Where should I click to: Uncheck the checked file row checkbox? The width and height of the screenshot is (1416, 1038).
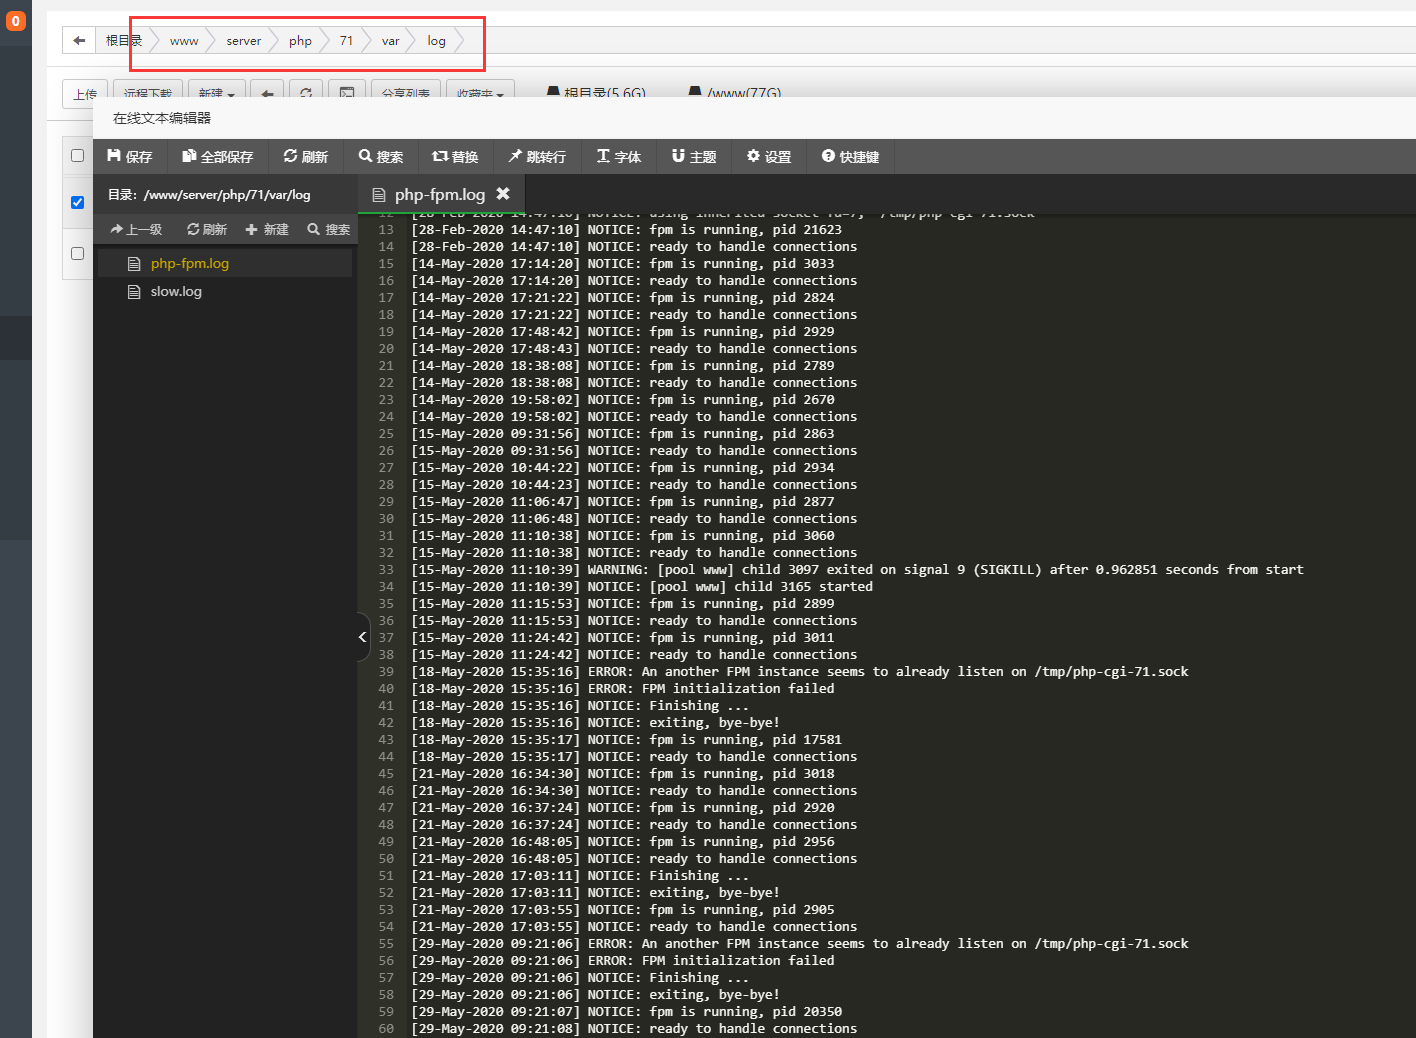[x=77, y=202]
